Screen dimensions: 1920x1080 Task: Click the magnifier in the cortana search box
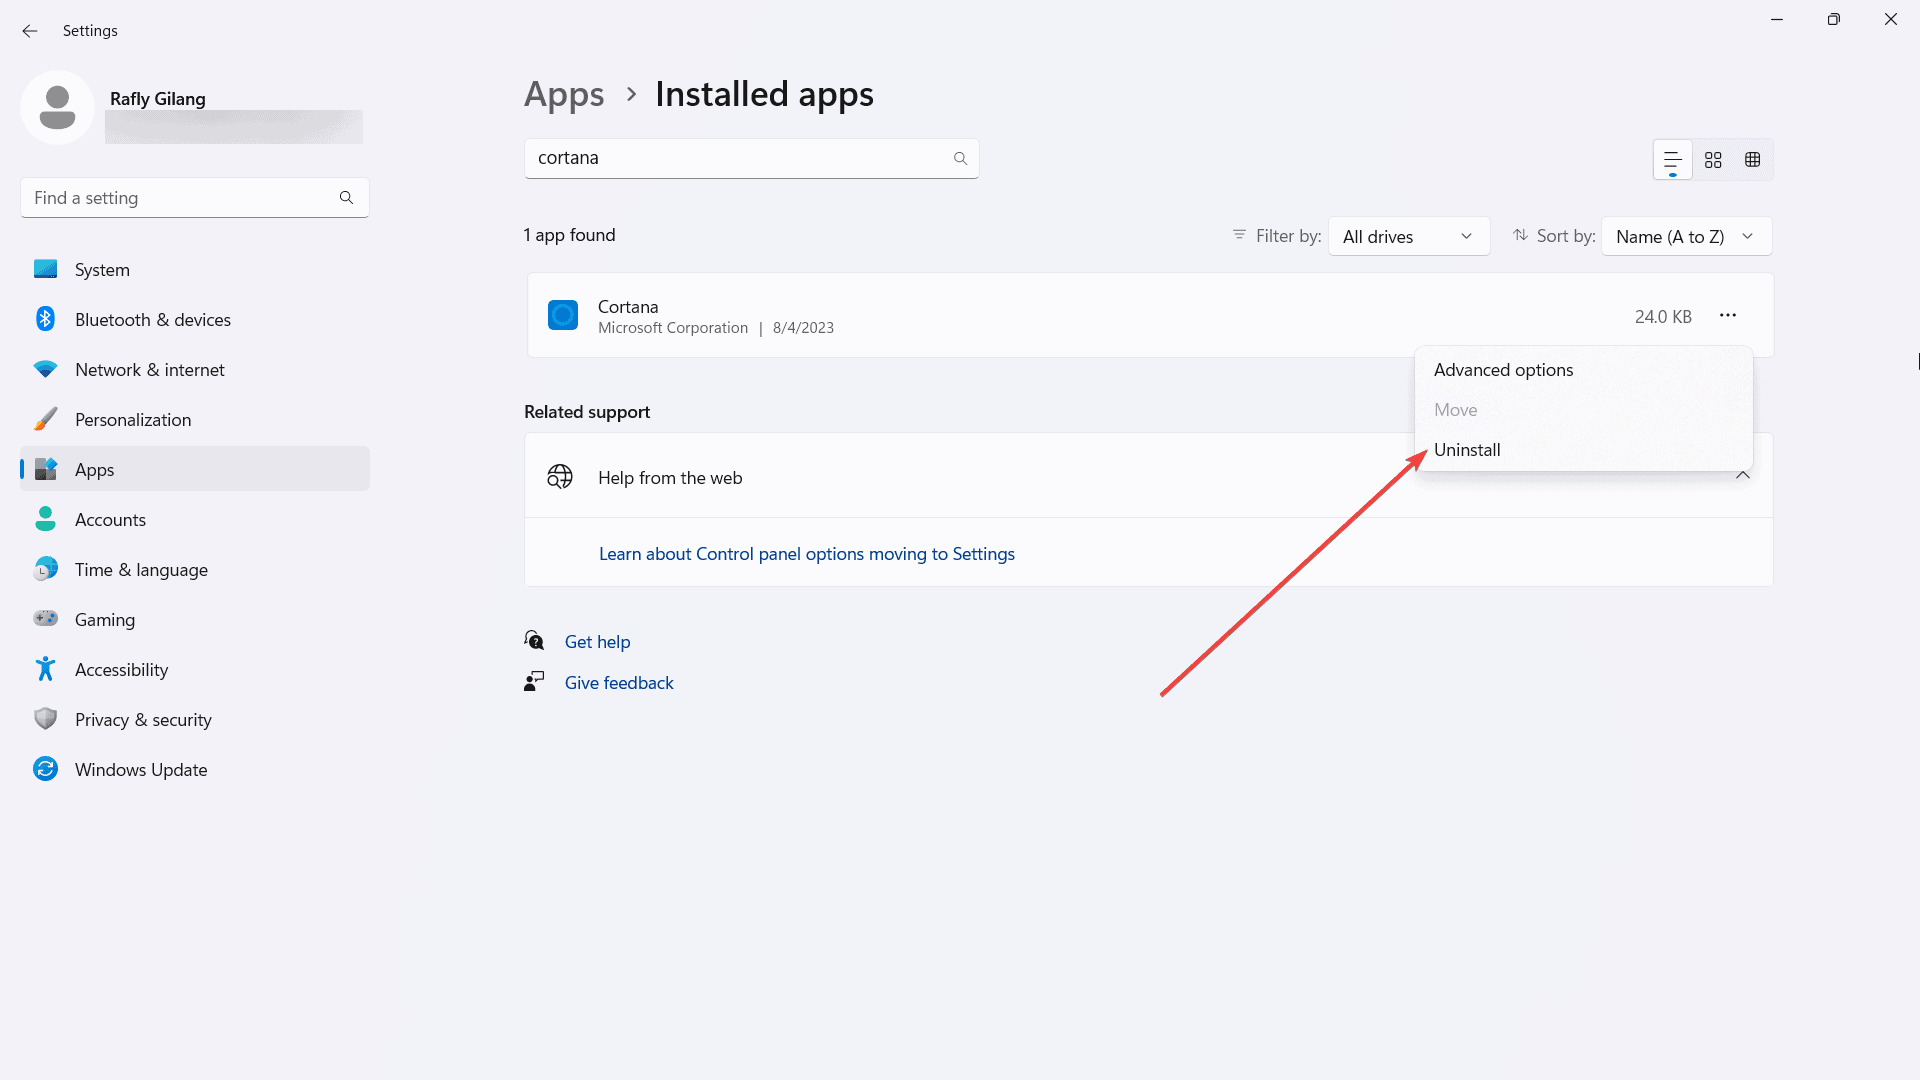pos(960,158)
